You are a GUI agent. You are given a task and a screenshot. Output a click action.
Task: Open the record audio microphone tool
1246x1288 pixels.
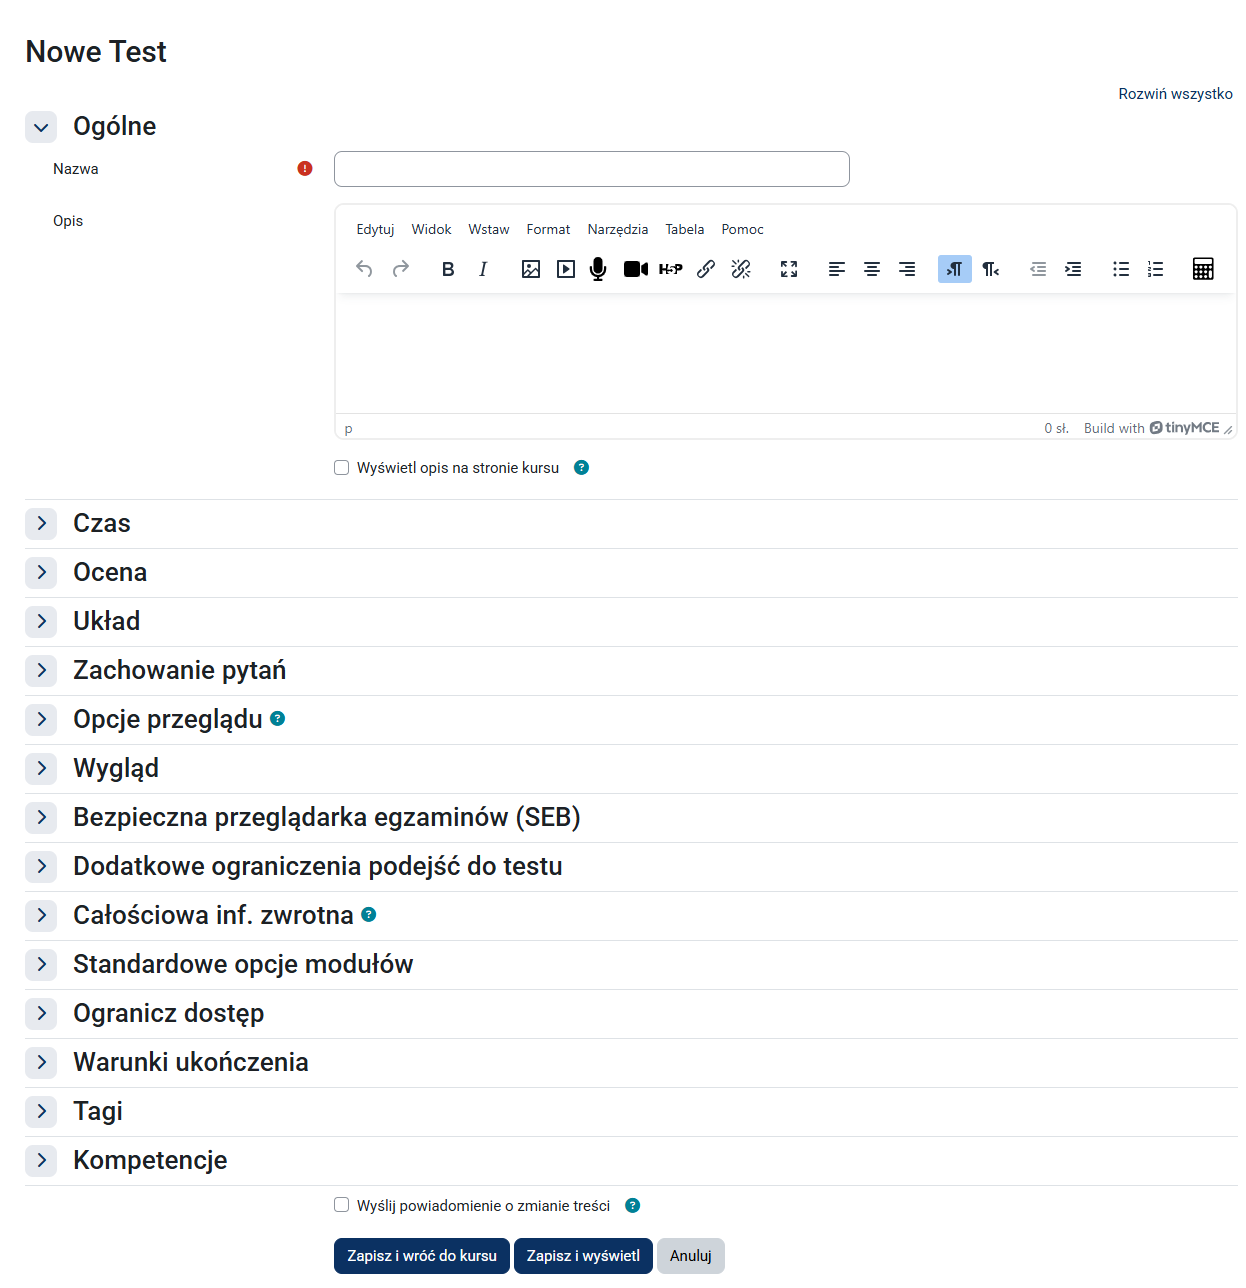tap(598, 269)
